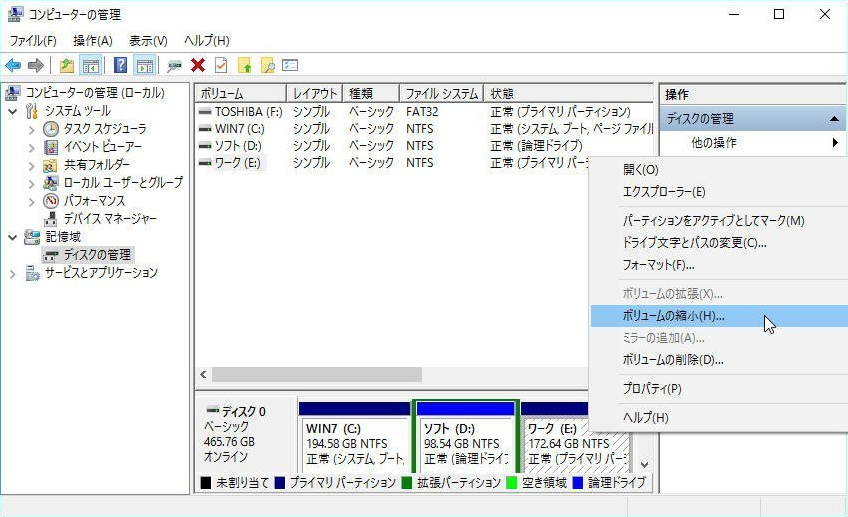848x517 pixels.
Task: Expand サービスとアプリケーション node
Action: (x=12, y=274)
